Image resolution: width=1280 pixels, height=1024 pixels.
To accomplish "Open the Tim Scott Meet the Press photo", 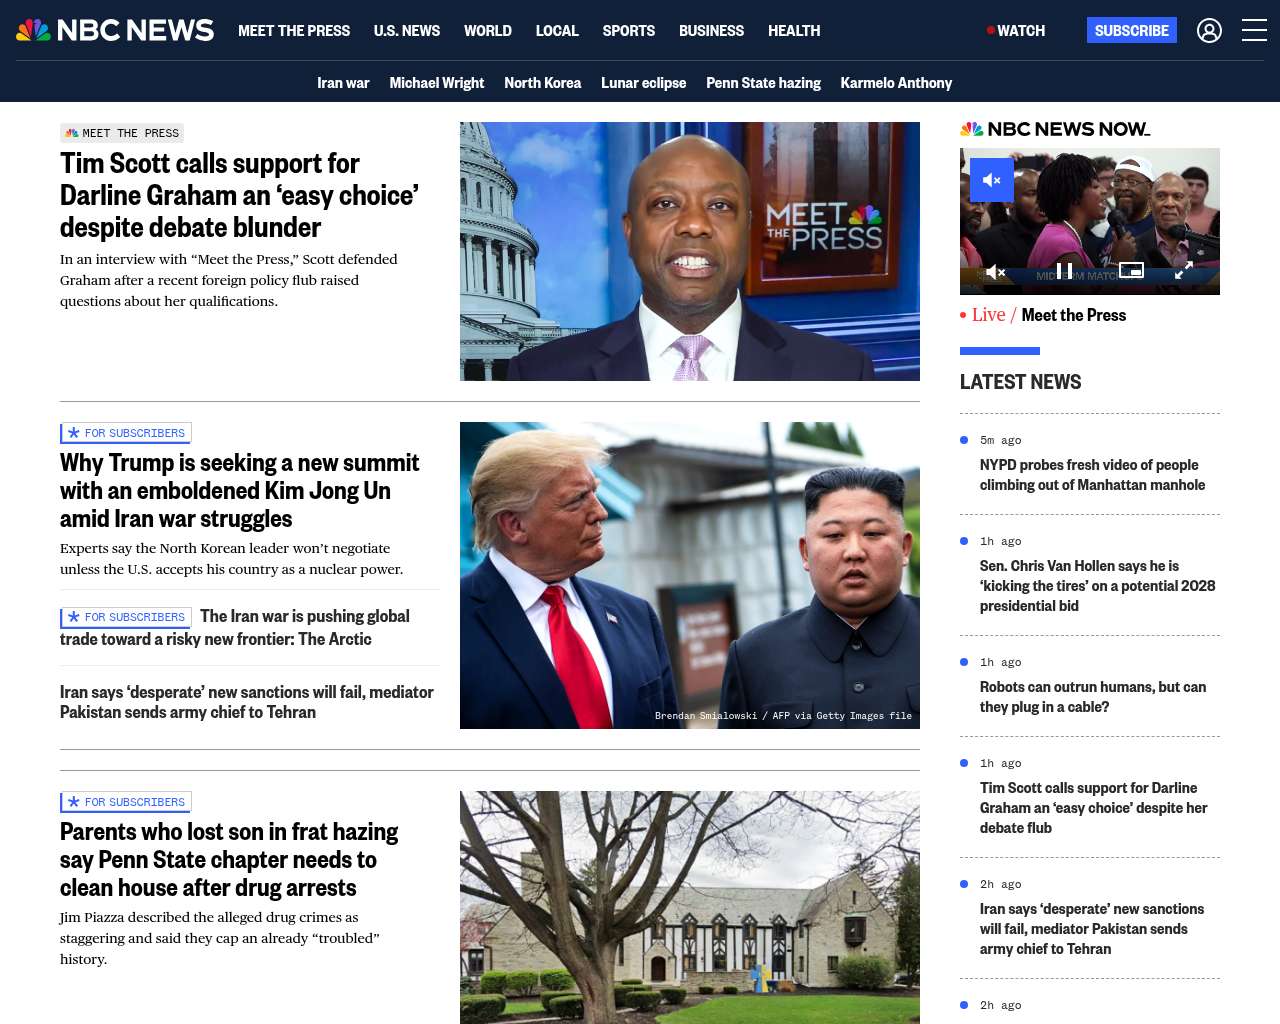I will click(690, 251).
